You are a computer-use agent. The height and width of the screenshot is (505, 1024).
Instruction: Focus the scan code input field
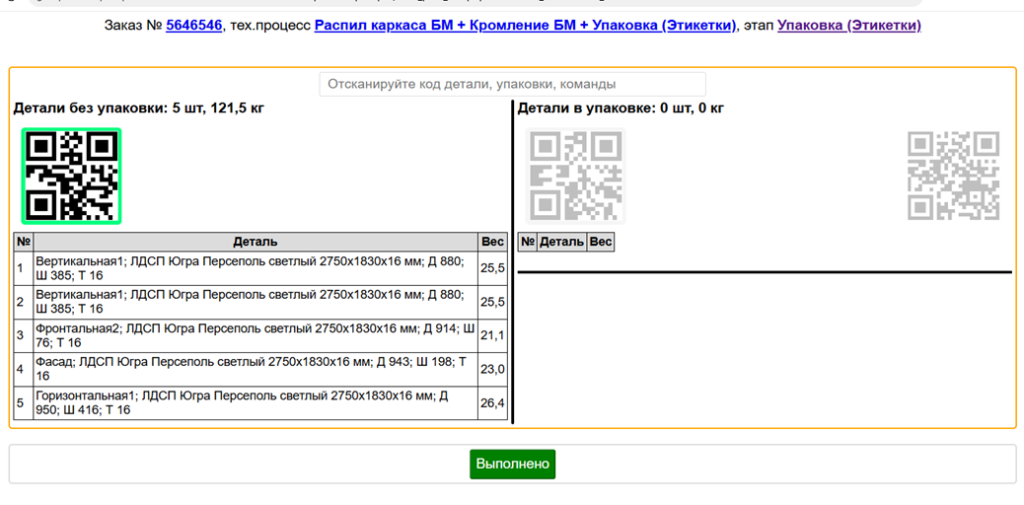(512, 85)
